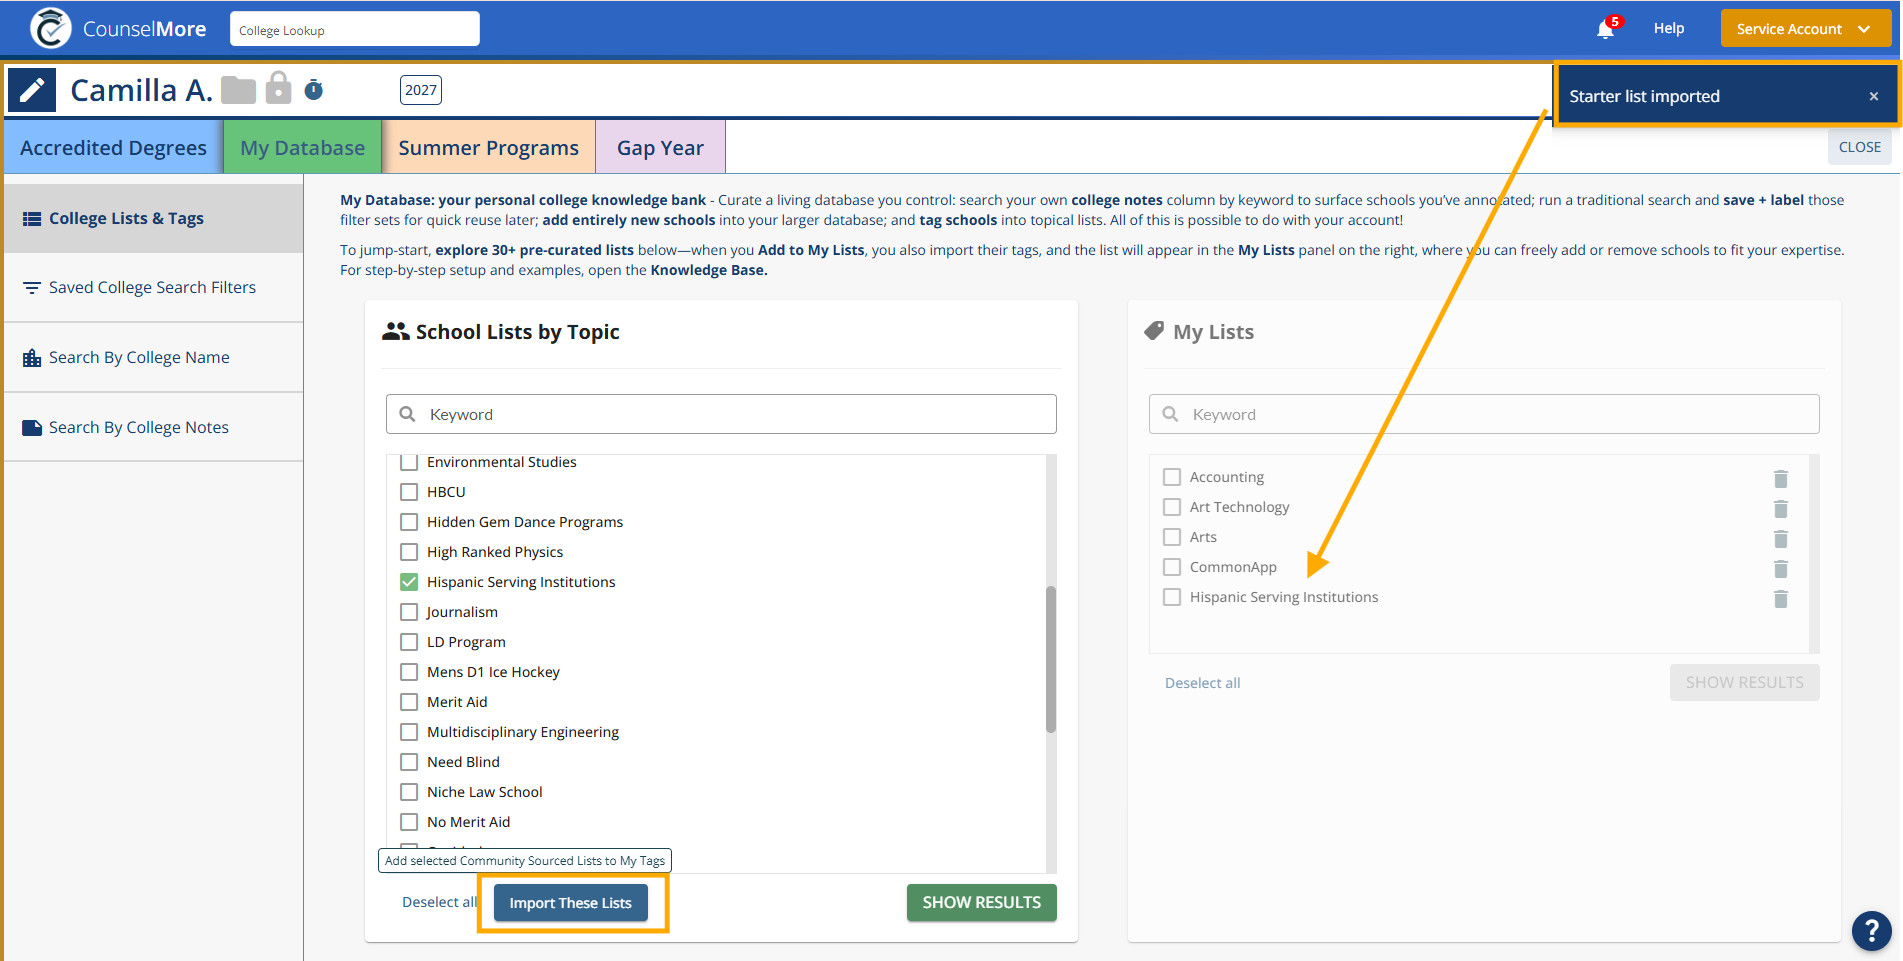This screenshot has height=961, width=1903.
Task: Click Keyword field in School Lists by Topic
Action: 721,414
